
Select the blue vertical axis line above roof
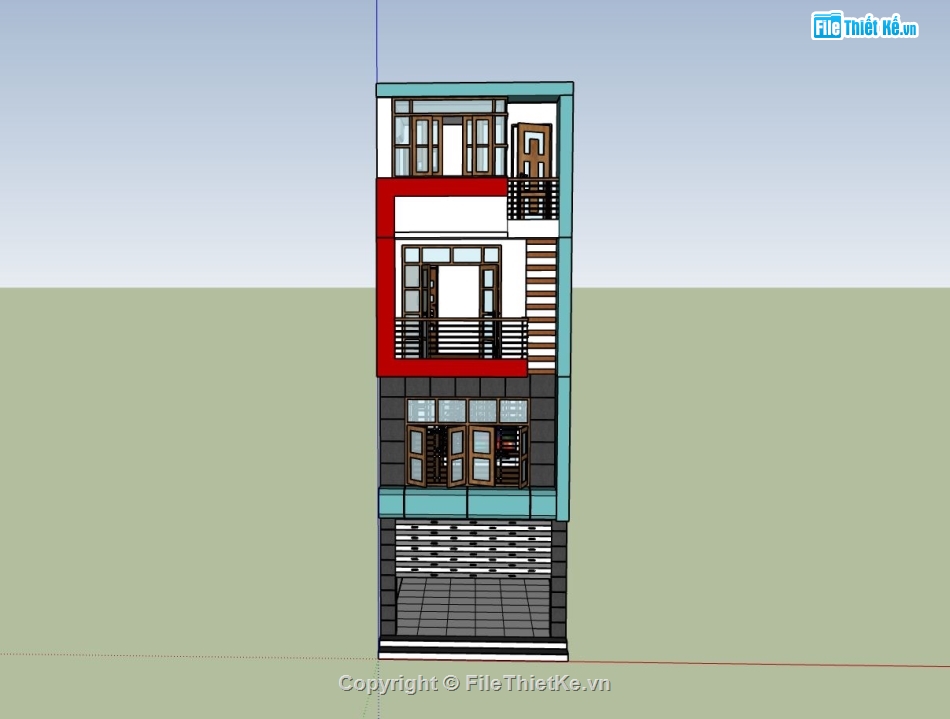376,41
